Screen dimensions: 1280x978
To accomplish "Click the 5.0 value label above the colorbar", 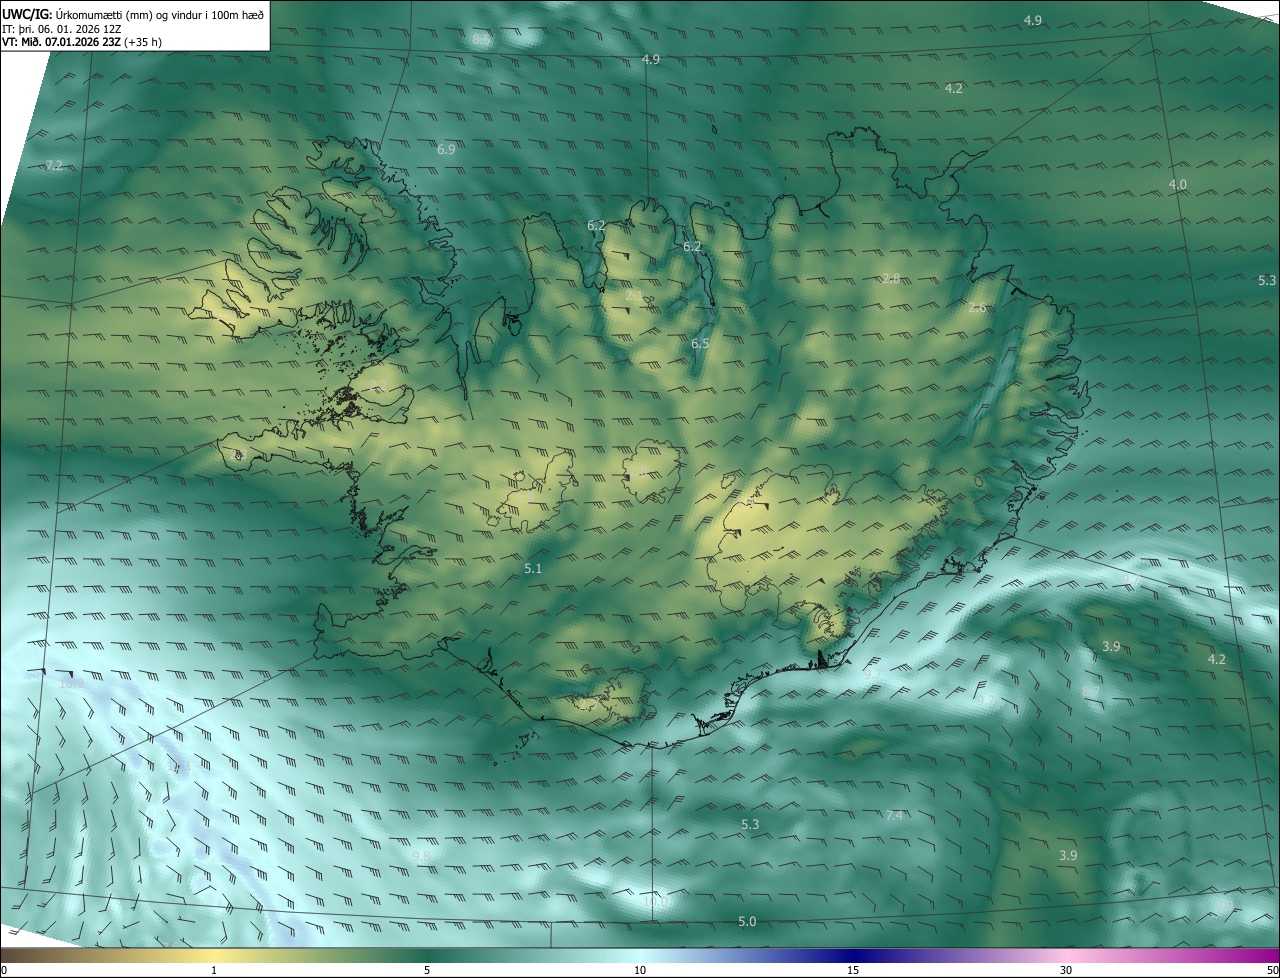I will (747, 921).
